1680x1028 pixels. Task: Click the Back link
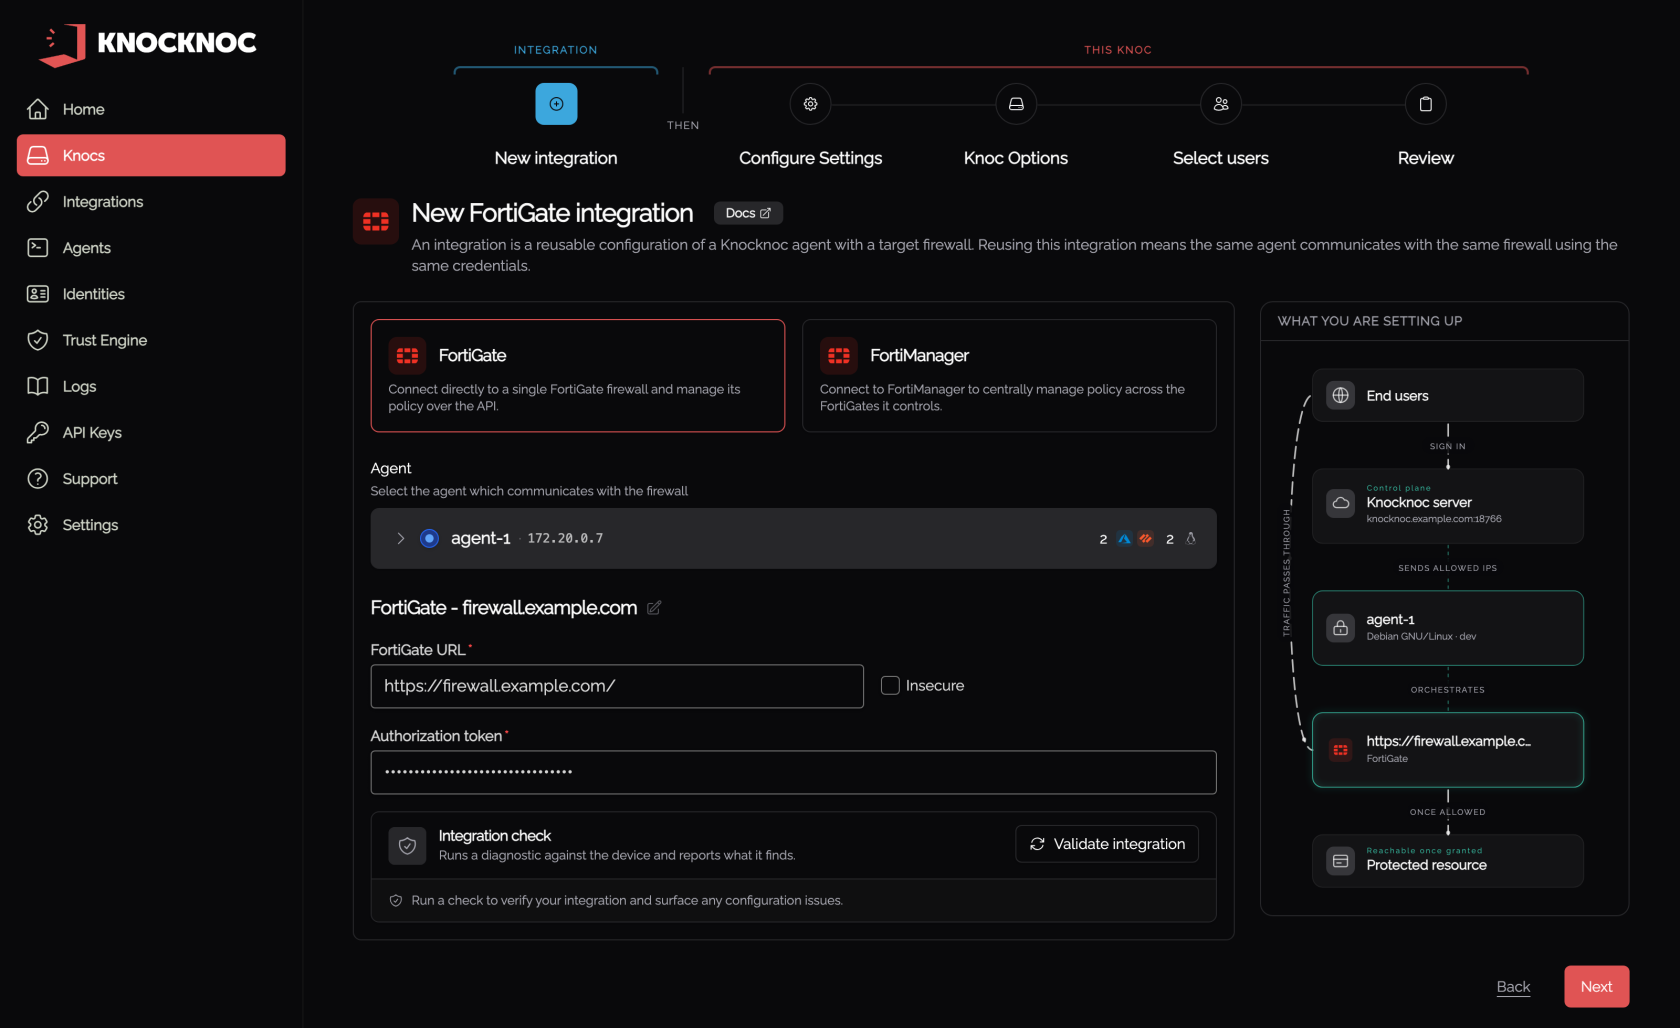(1513, 987)
